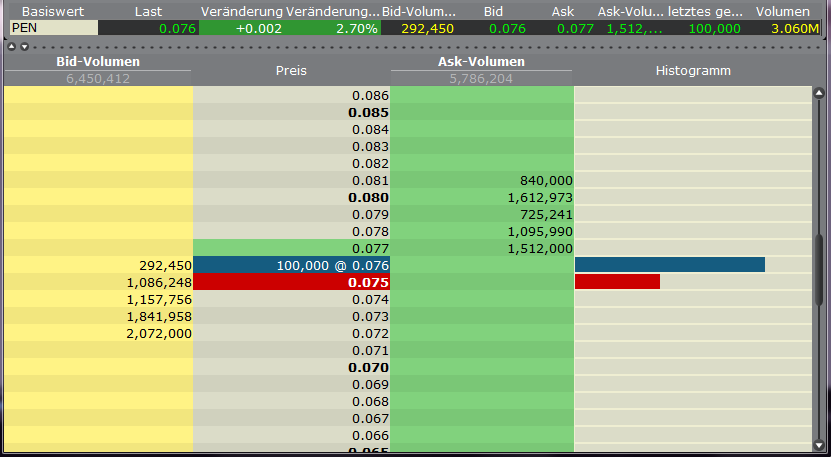Click the scrollbar up arrow button
Viewport: 831px width, 457px height.
[819, 93]
